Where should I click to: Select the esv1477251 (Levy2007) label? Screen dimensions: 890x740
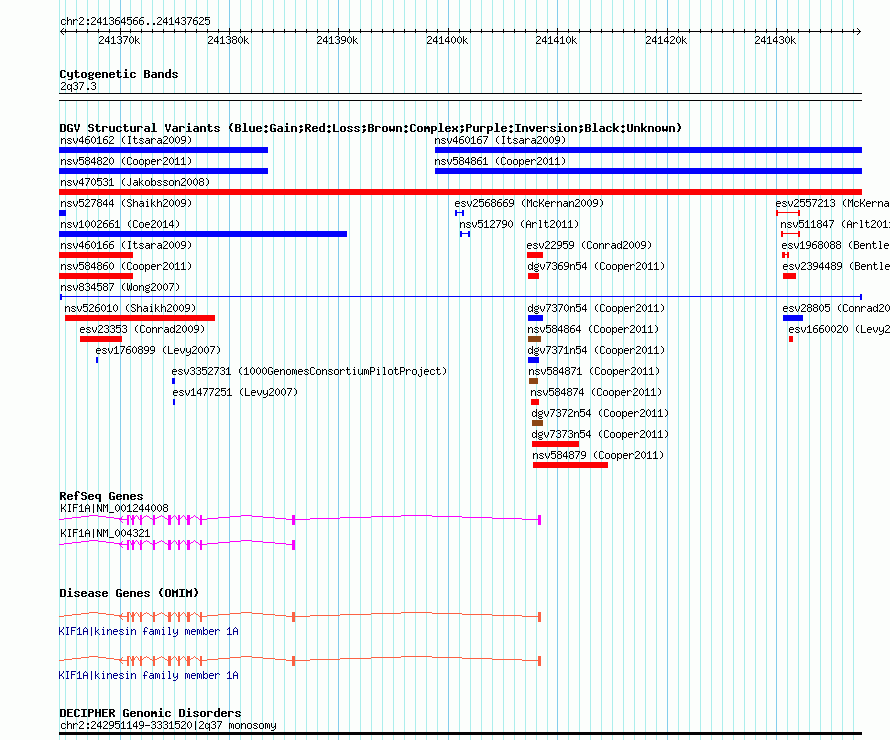click(235, 392)
